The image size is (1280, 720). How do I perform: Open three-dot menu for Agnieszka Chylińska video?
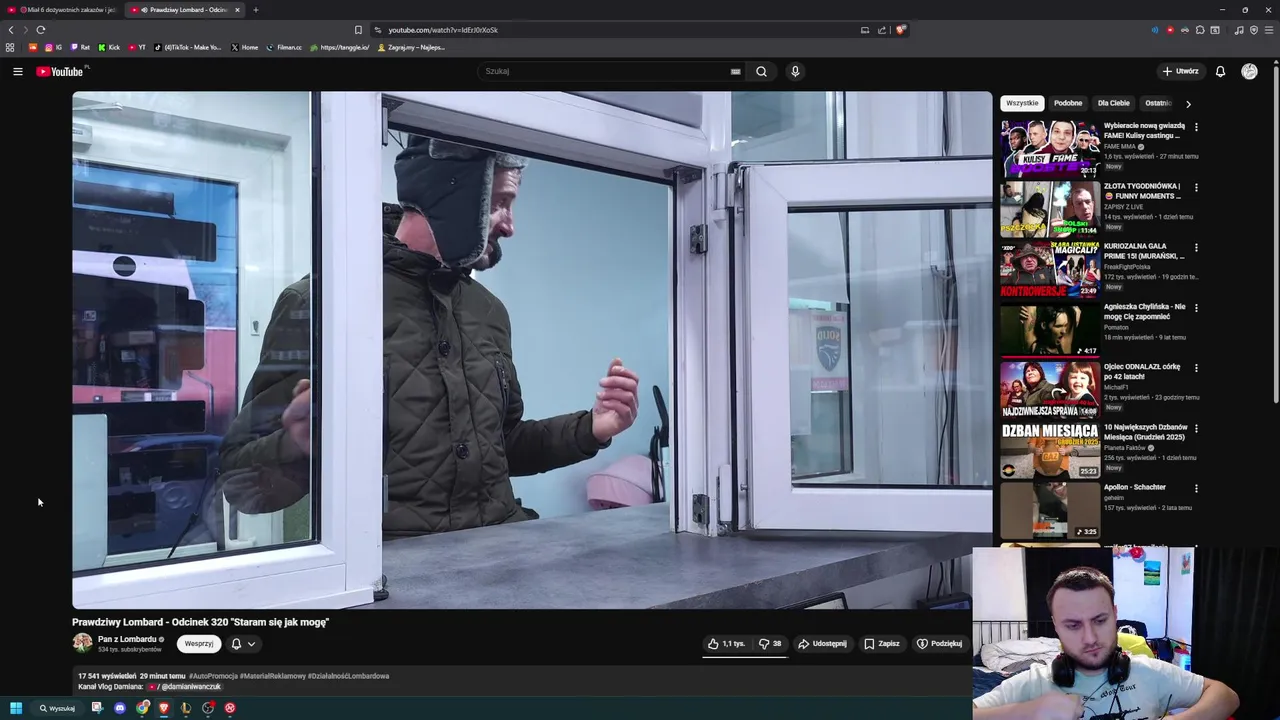coord(1196,308)
